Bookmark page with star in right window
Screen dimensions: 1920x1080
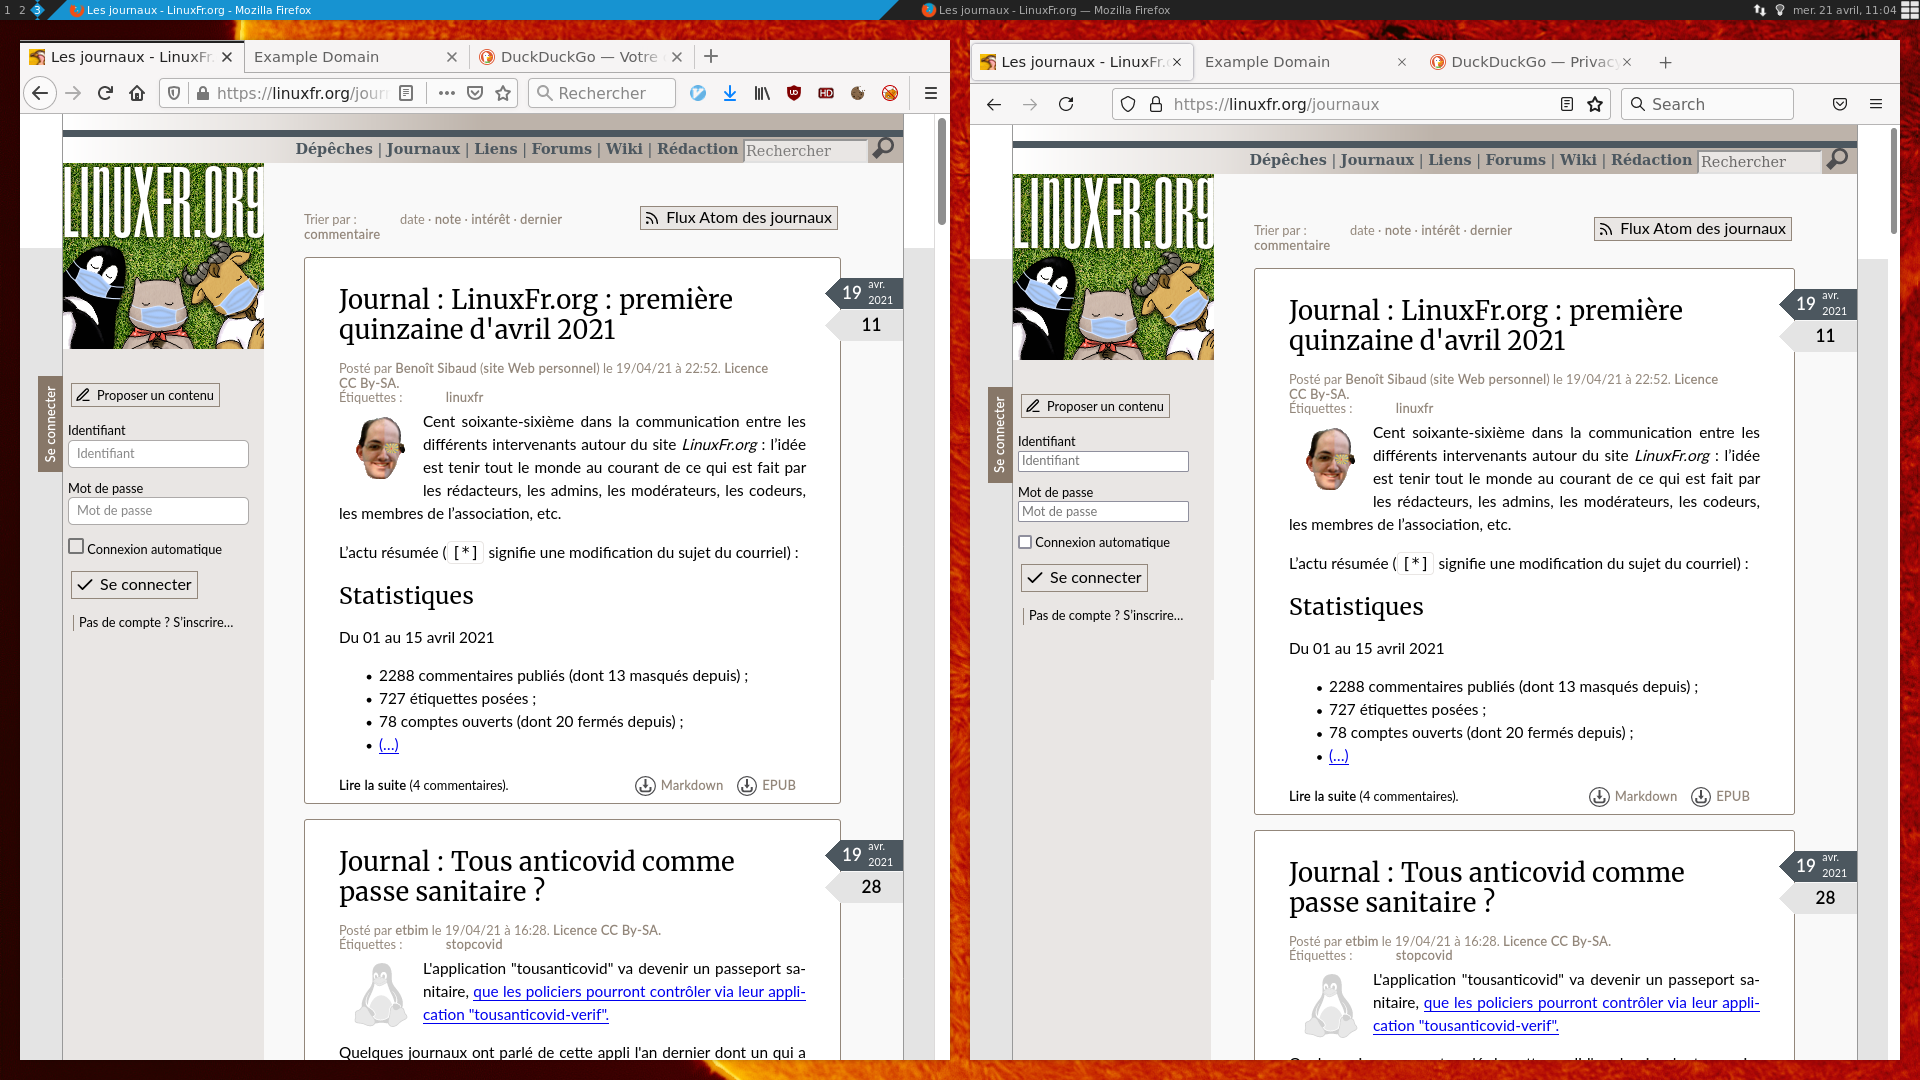[x=1595, y=104]
